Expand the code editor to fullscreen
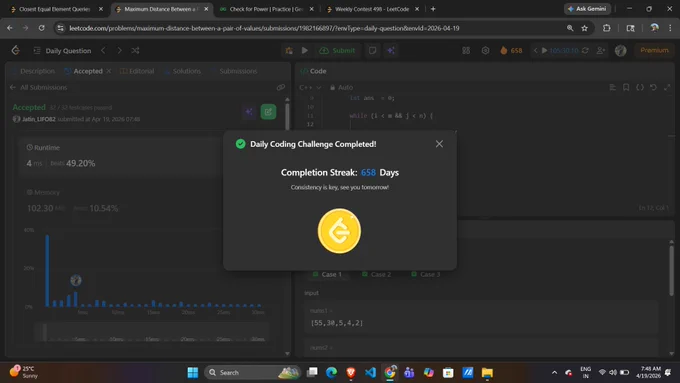 (x=667, y=88)
